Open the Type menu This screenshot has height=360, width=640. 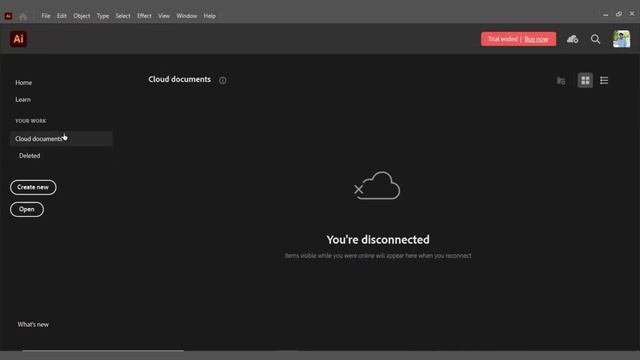click(x=103, y=16)
